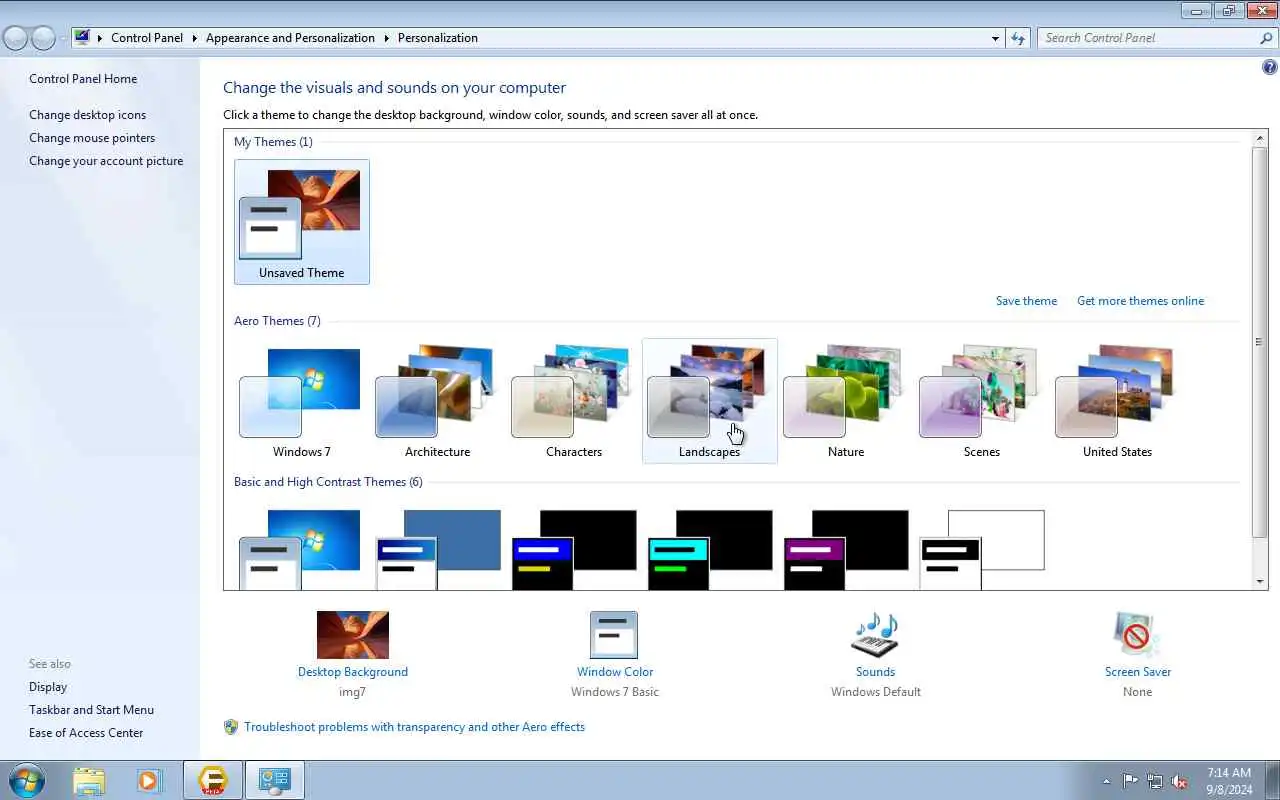Viewport: 1280px width, 800px height.
Task: Apply the Windows 7 Aero theme
Action: pyautogui.click(x=301, y=401)
